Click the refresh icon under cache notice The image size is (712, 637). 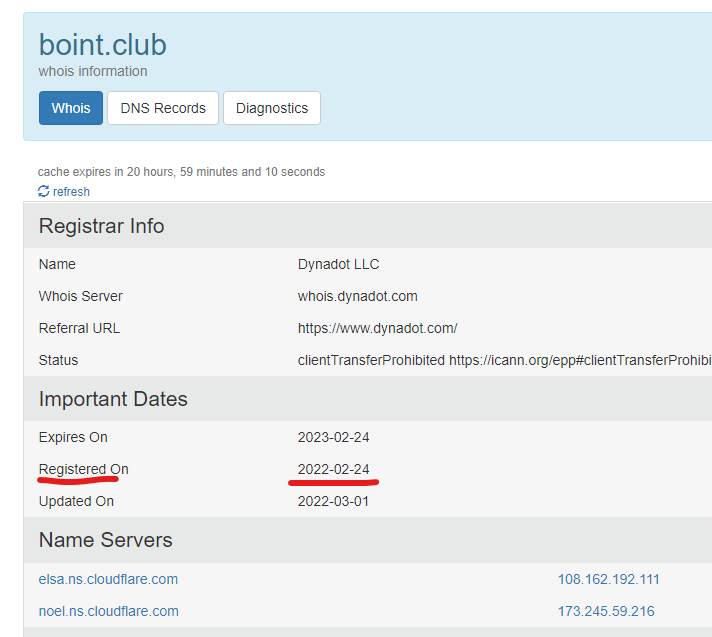[44, 191]
